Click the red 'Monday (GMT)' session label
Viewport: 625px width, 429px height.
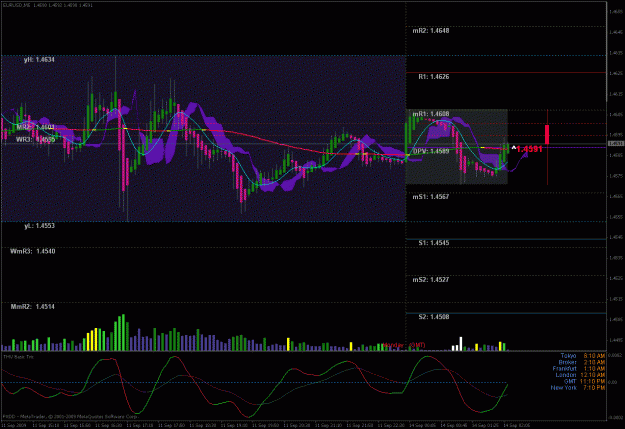(x=404, y=345)
